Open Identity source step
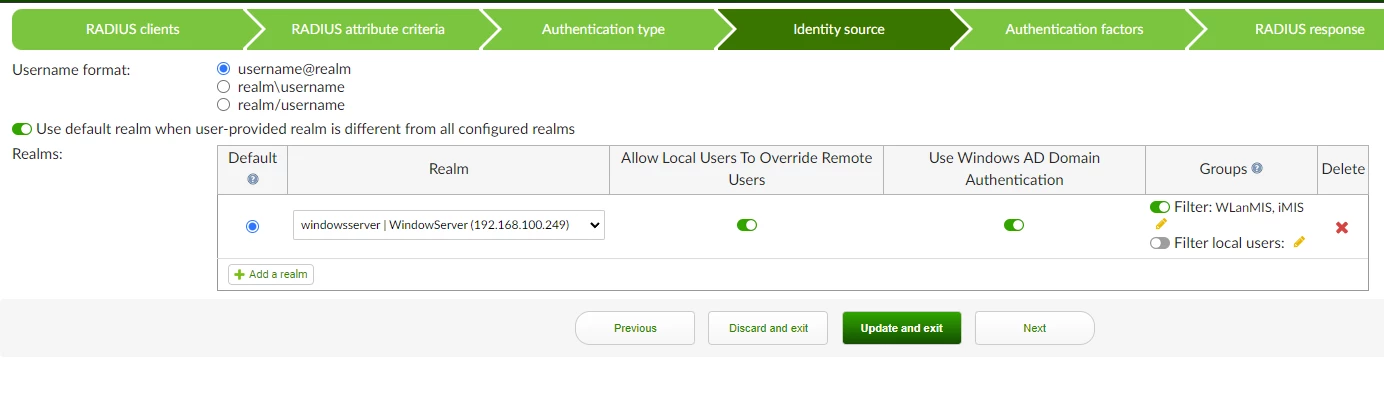1384x411 pixels. (x=838, y=29)
